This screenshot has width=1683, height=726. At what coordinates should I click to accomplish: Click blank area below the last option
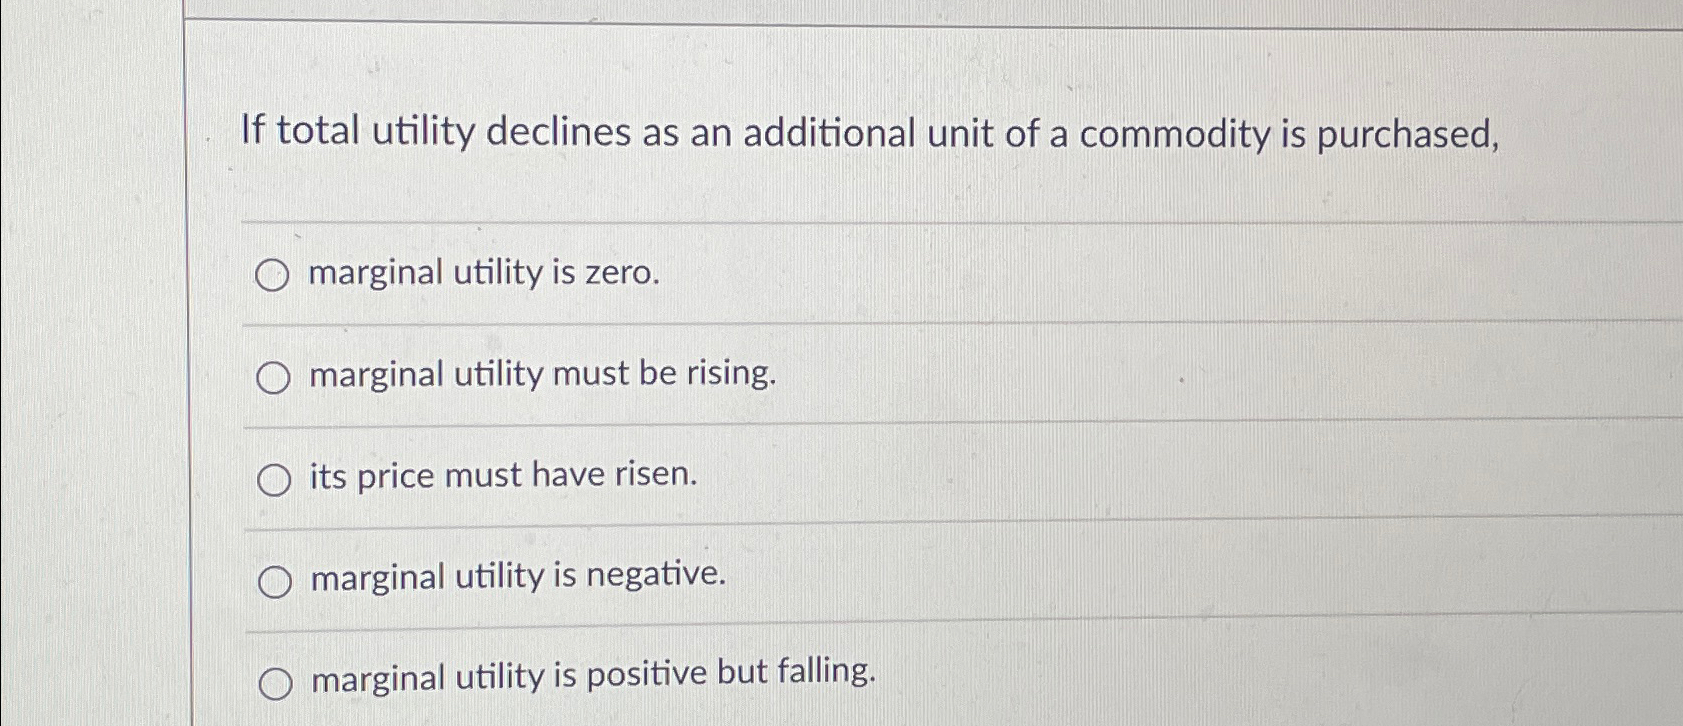[900, 718]
